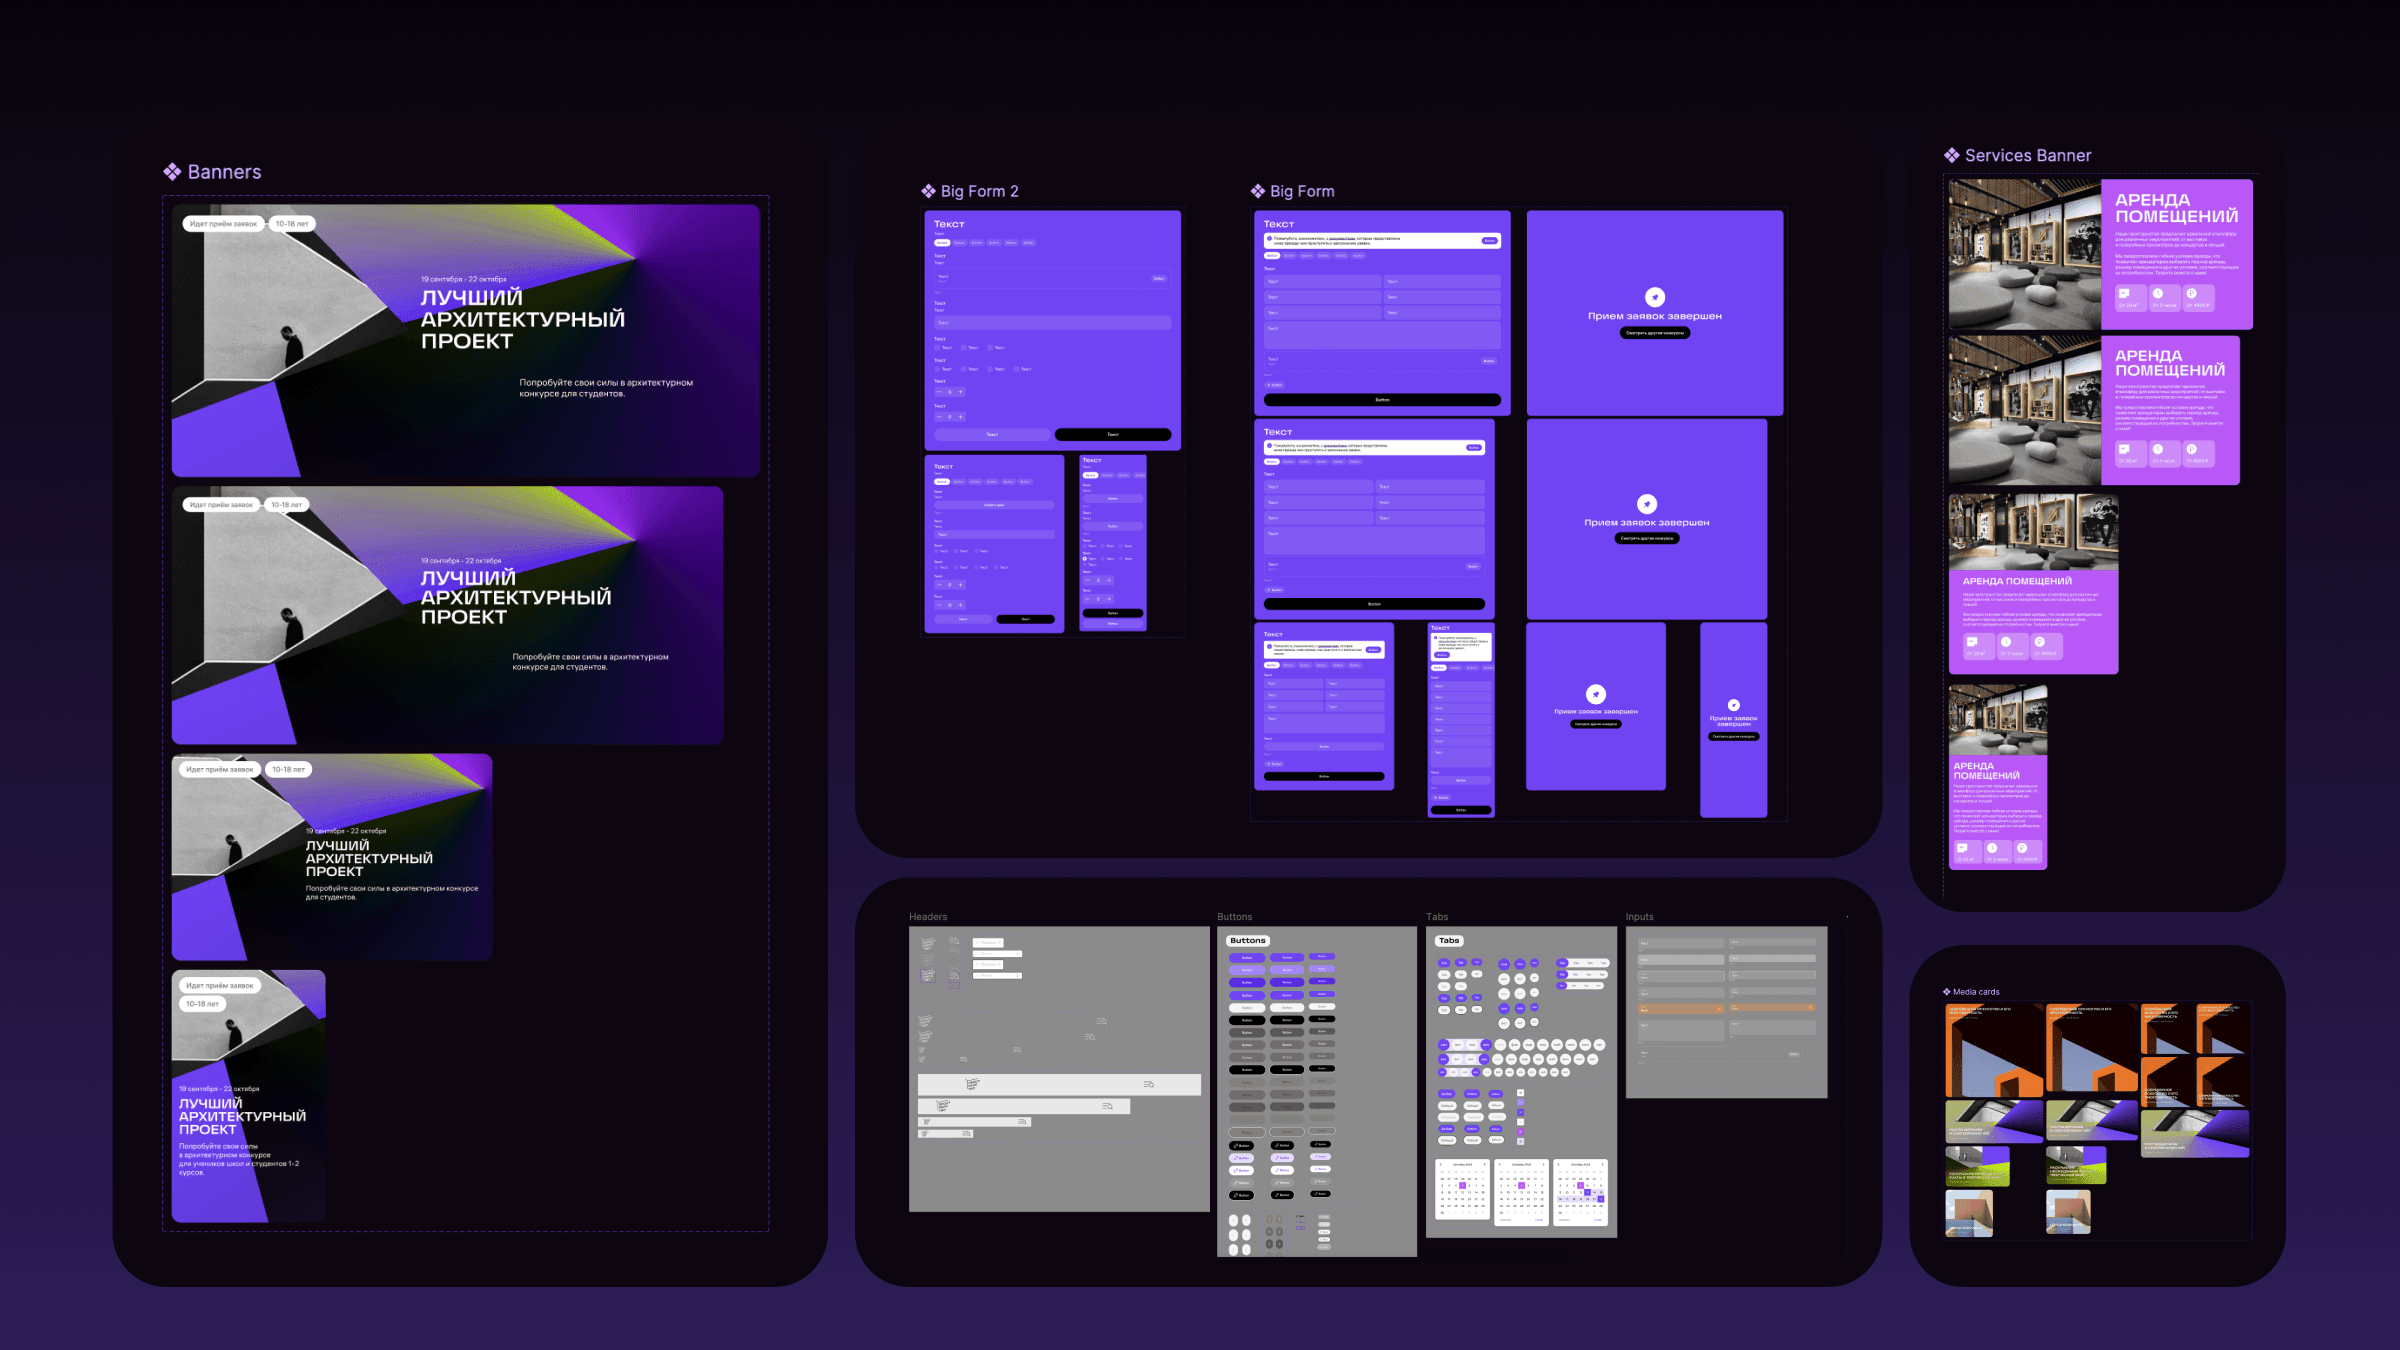This screenshot has height=1350, width=2400.
Task: Open the top Аренда помещений interior photo
Action: point(2025,254)
